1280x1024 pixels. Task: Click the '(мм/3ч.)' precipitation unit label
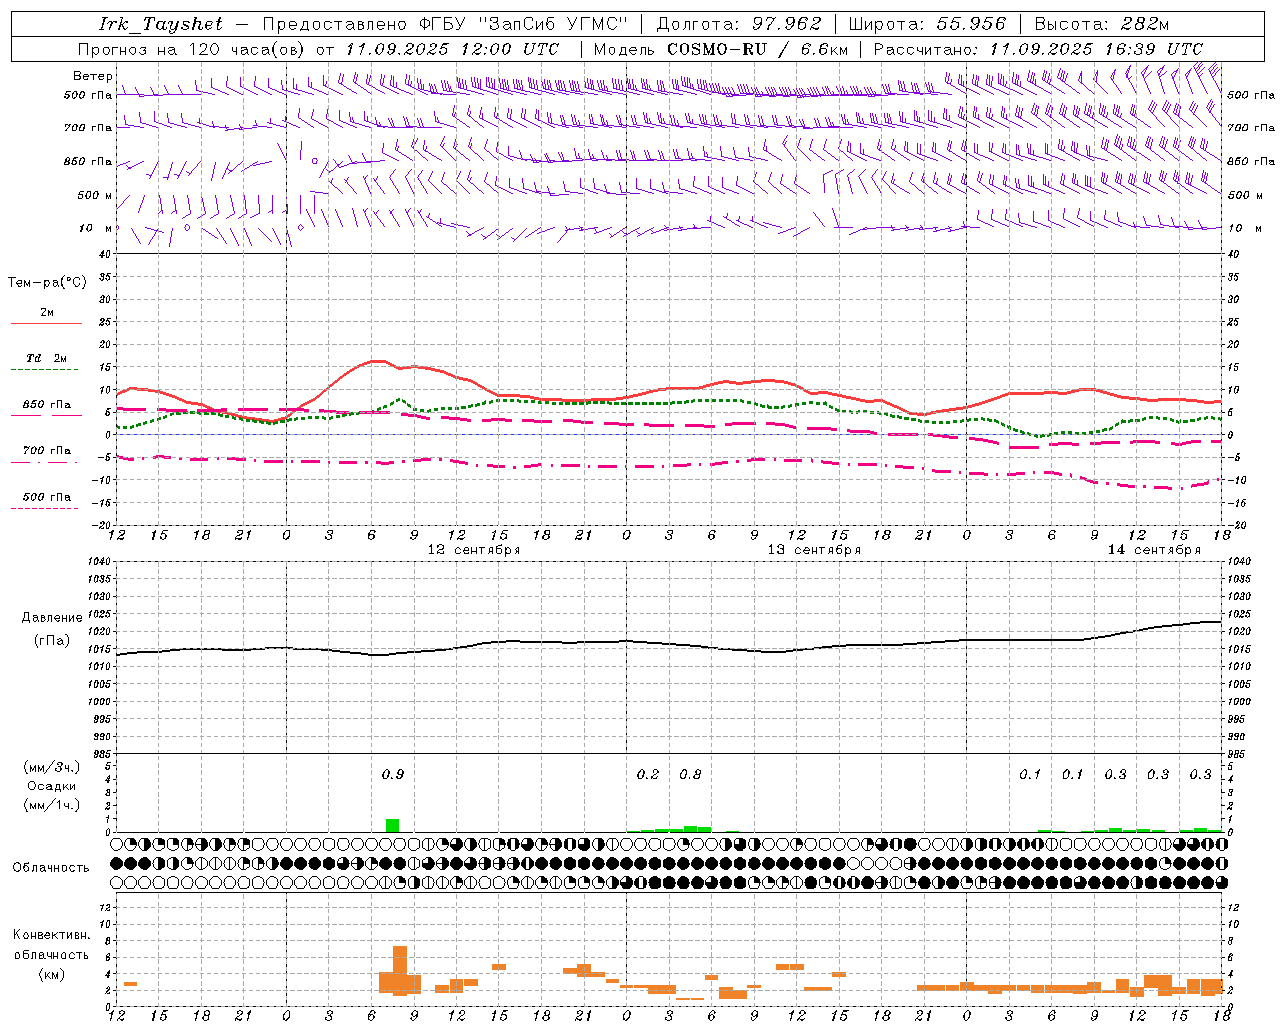pos(51,767)
